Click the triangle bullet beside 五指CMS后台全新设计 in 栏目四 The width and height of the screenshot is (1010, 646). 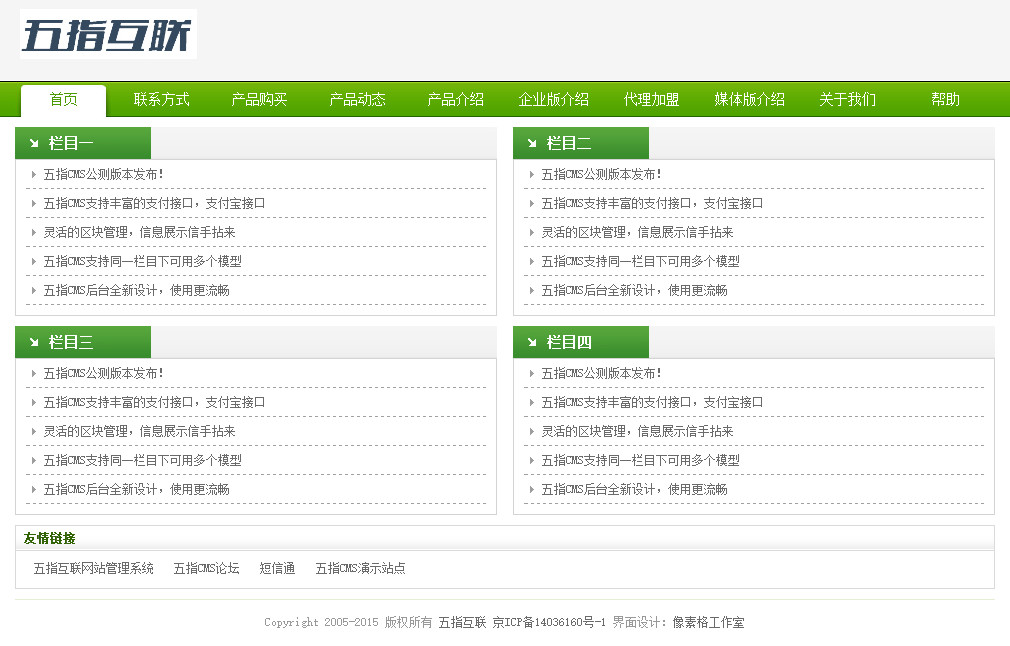(529, 489)
